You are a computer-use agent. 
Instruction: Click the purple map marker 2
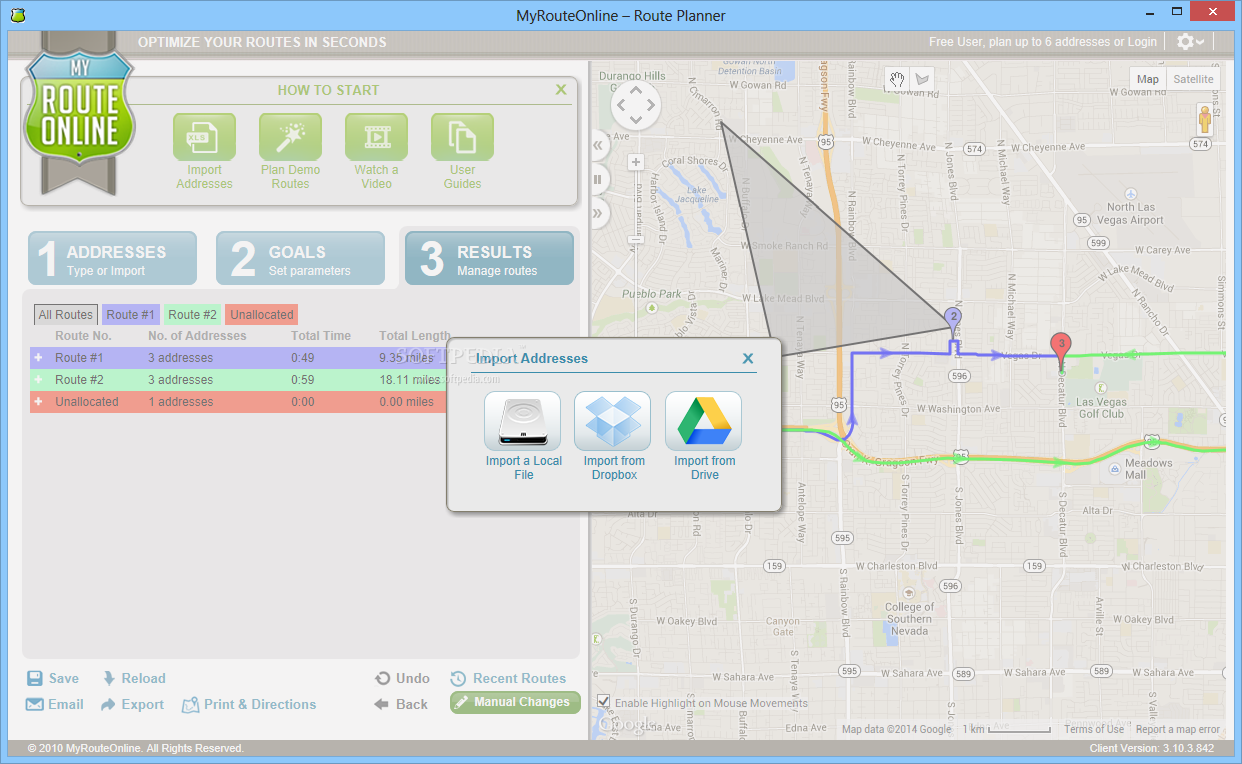tap(953, 318)
